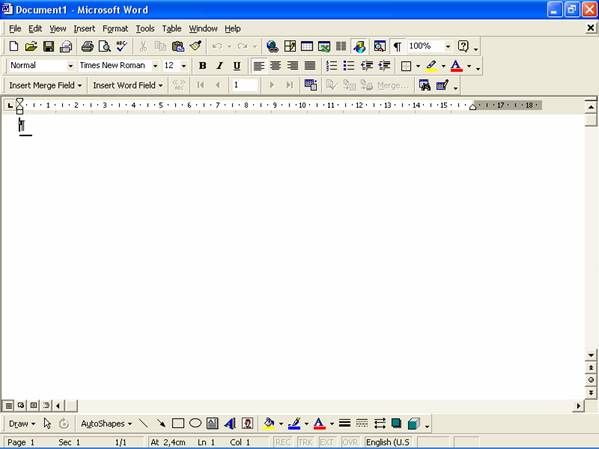This screenshot has width=599, height=449.
Task: Click the Office Assistant help icon
Action: click(x=463, y=47)
